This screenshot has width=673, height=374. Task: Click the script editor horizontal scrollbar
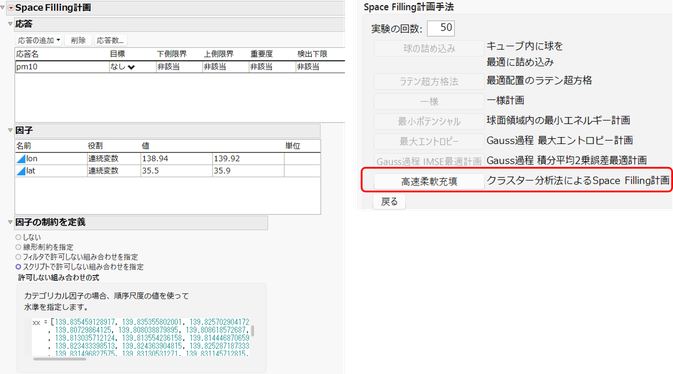coord(59,359)
